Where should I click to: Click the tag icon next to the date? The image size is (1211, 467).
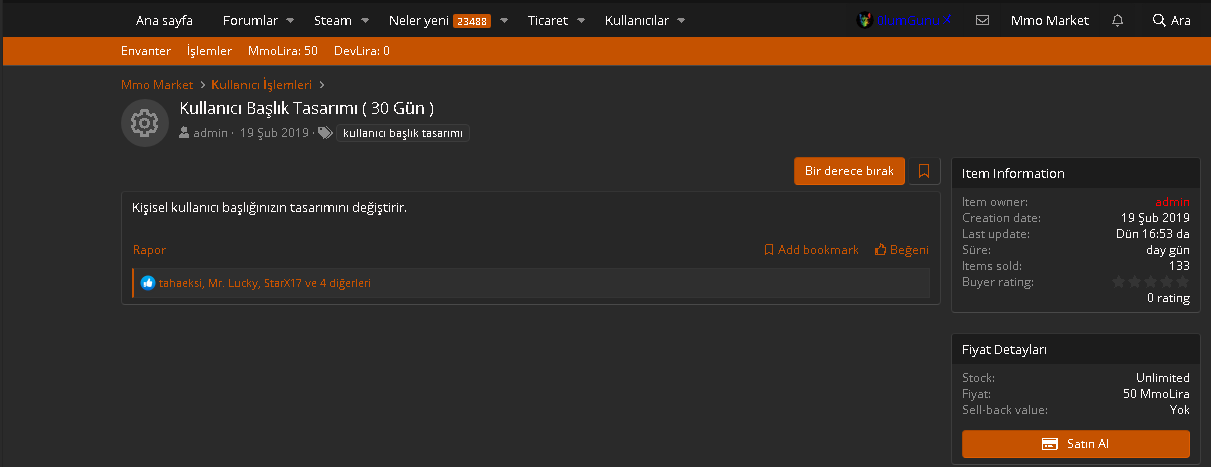click(x=325, y=133)
